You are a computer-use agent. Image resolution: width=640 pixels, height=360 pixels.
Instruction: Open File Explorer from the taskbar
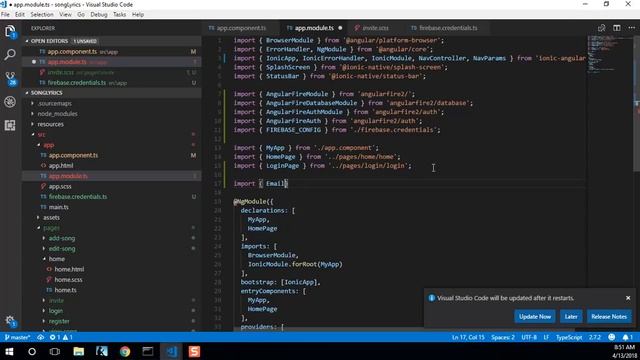pyautogui.click(x=78, y=351)
